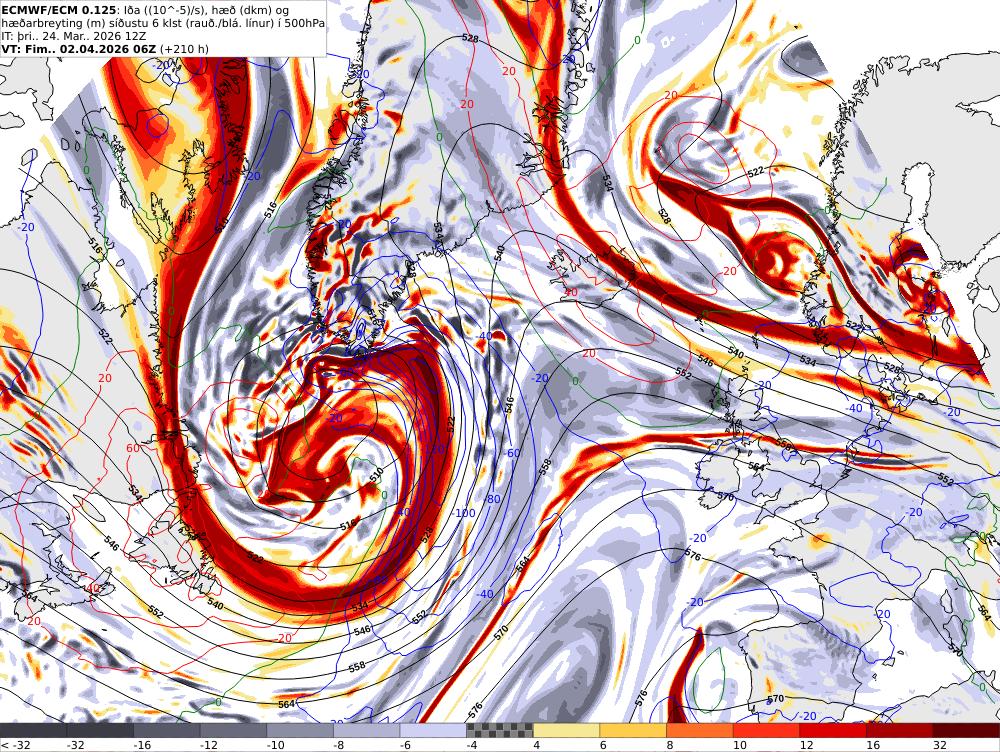Click the '10' legend label
1000x752 pixels.
(740, 745)
